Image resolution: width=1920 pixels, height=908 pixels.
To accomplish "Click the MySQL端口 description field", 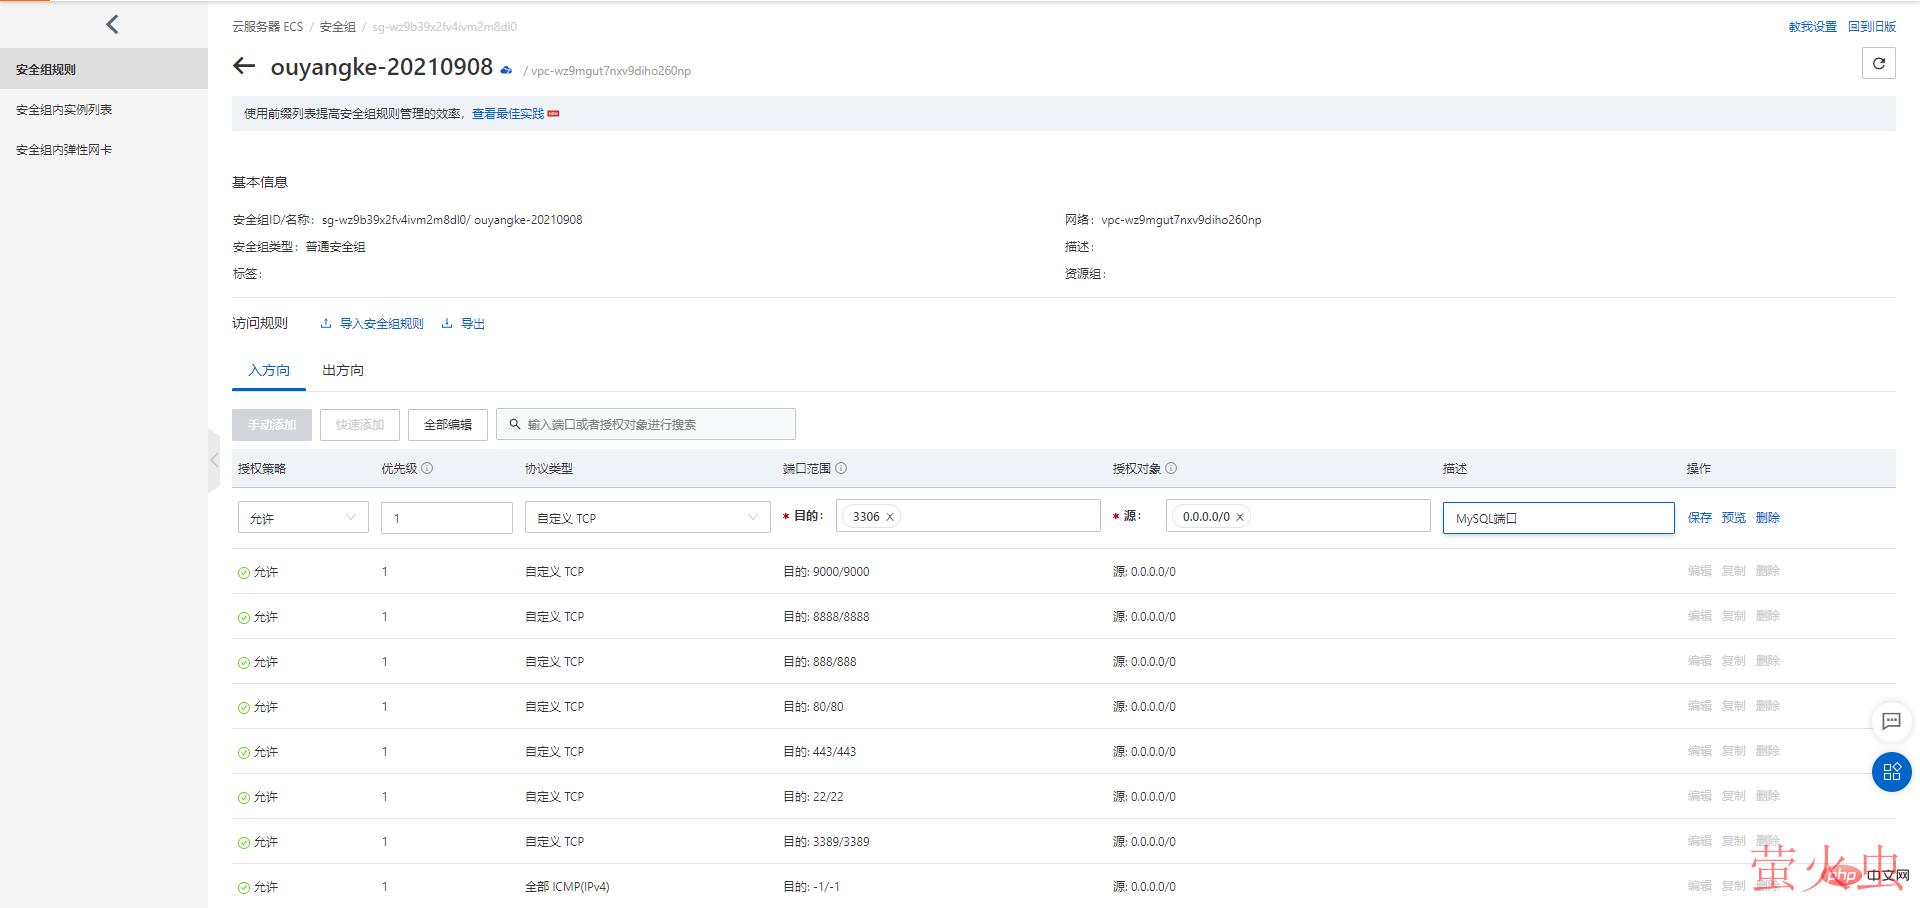I will pyautogui.click(x=1557, y=518).
